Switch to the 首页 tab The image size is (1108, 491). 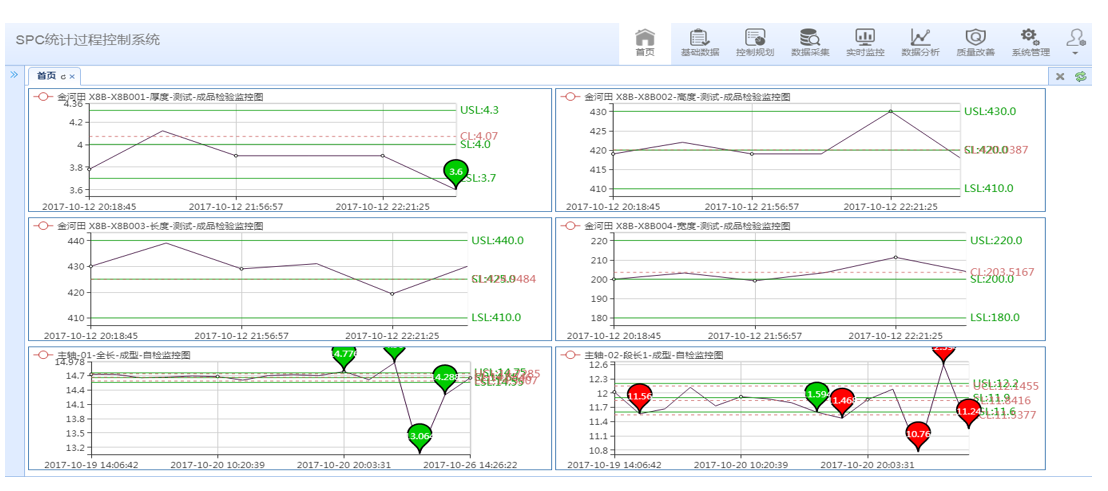pos(46,76)
